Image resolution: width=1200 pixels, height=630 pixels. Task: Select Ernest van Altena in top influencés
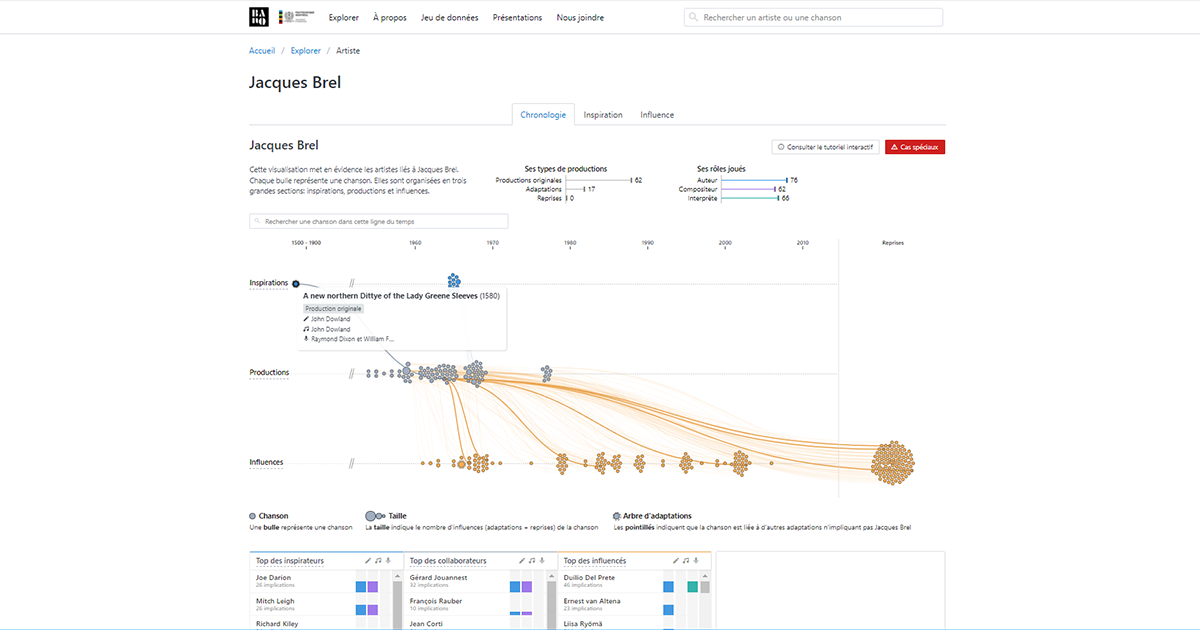(x=592, y=601)
